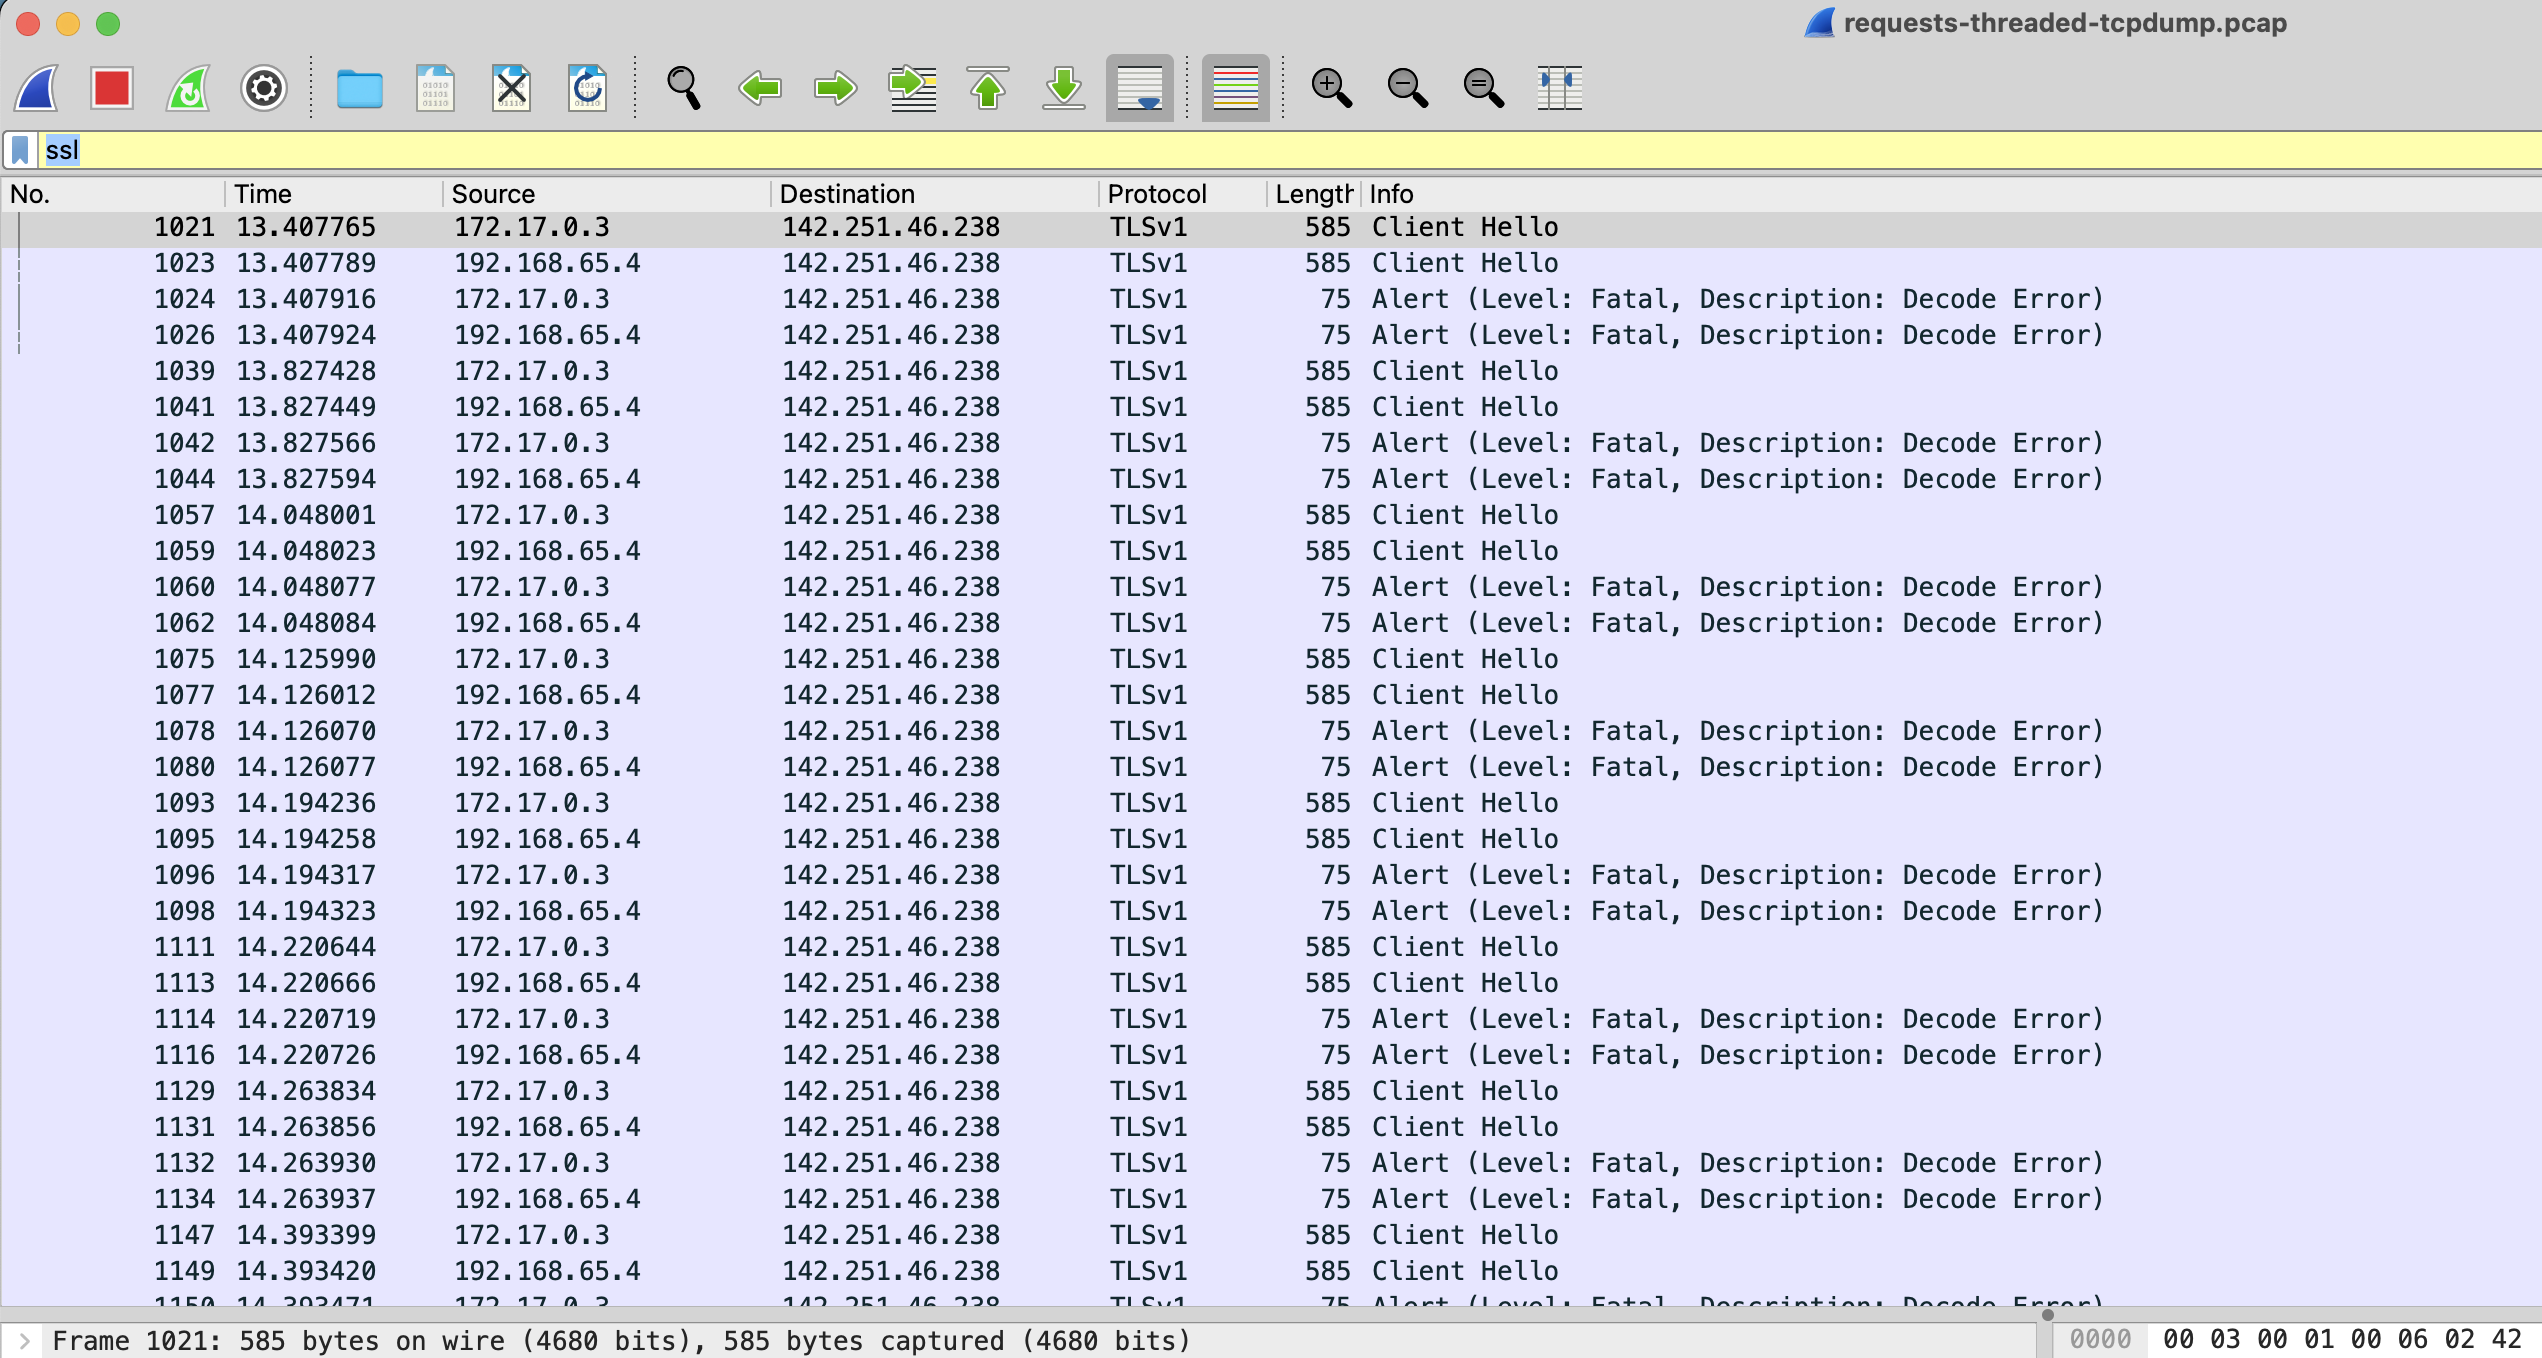Toggle auto-scroll during live capture
This screenshot has width=2542, height=1358.
pos(1140,88)
